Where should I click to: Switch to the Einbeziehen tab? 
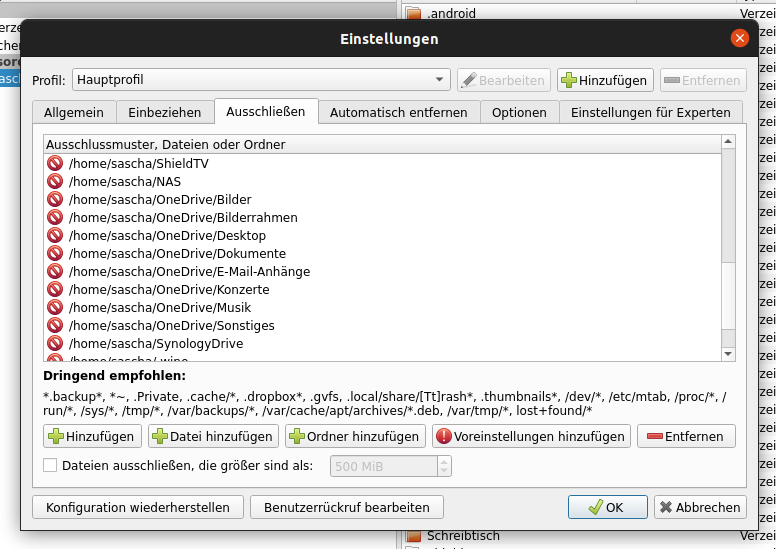[165, 112]
